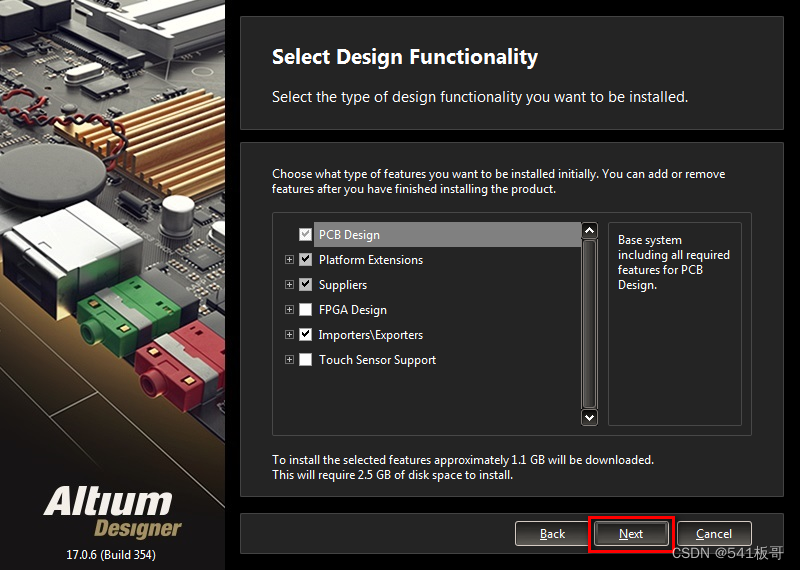Screen dimensions: 800x570
Task: Click the scroll down arrow in feature list
Action: coord(589,417)
